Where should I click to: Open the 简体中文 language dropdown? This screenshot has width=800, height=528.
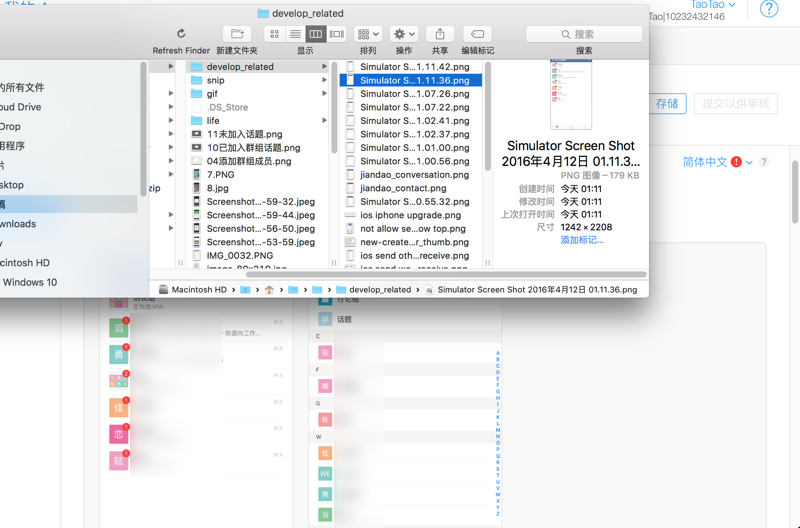click(x=717, y=162)
